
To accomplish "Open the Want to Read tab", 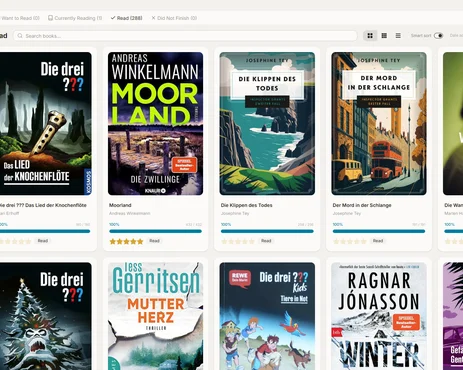I will [19, 18].
